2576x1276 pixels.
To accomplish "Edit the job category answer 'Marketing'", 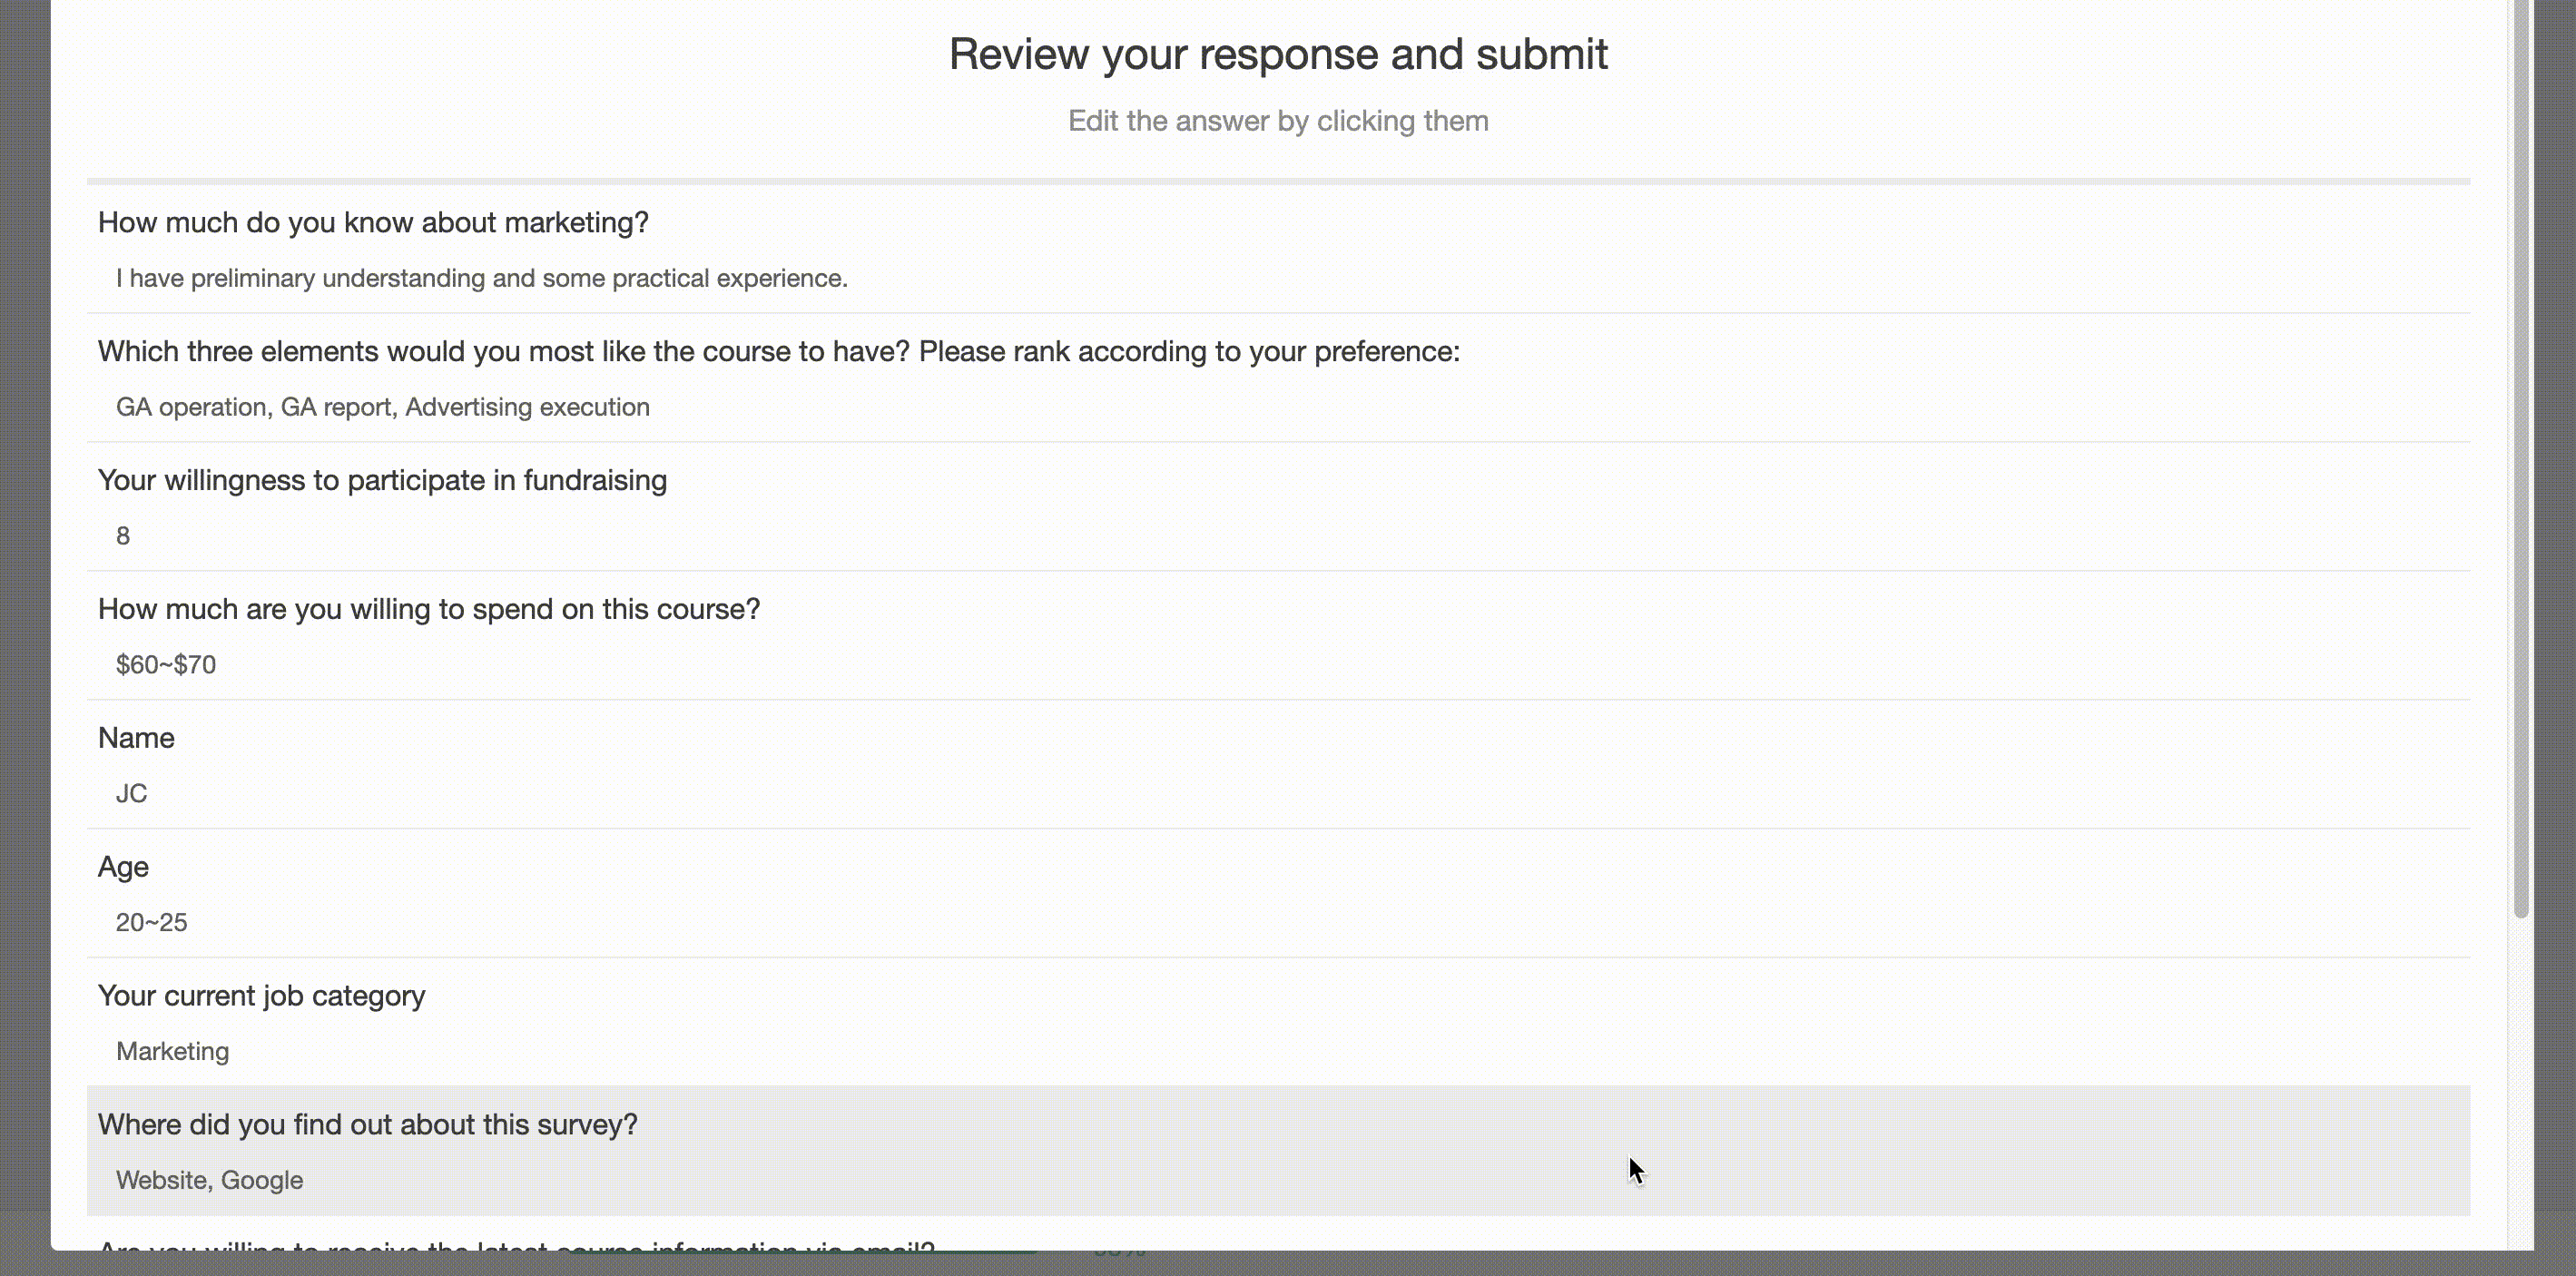I will 172,1051.
